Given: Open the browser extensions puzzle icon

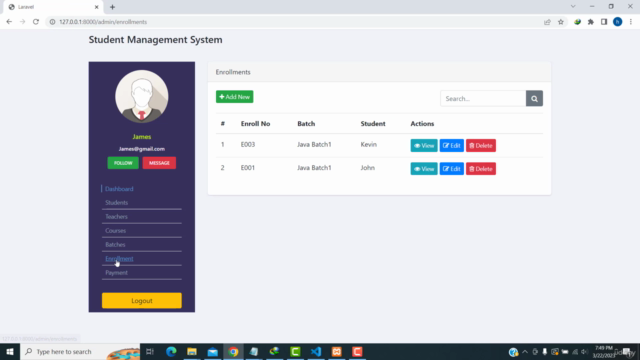Looking at the screenshot, I should [x=591, y=22].
